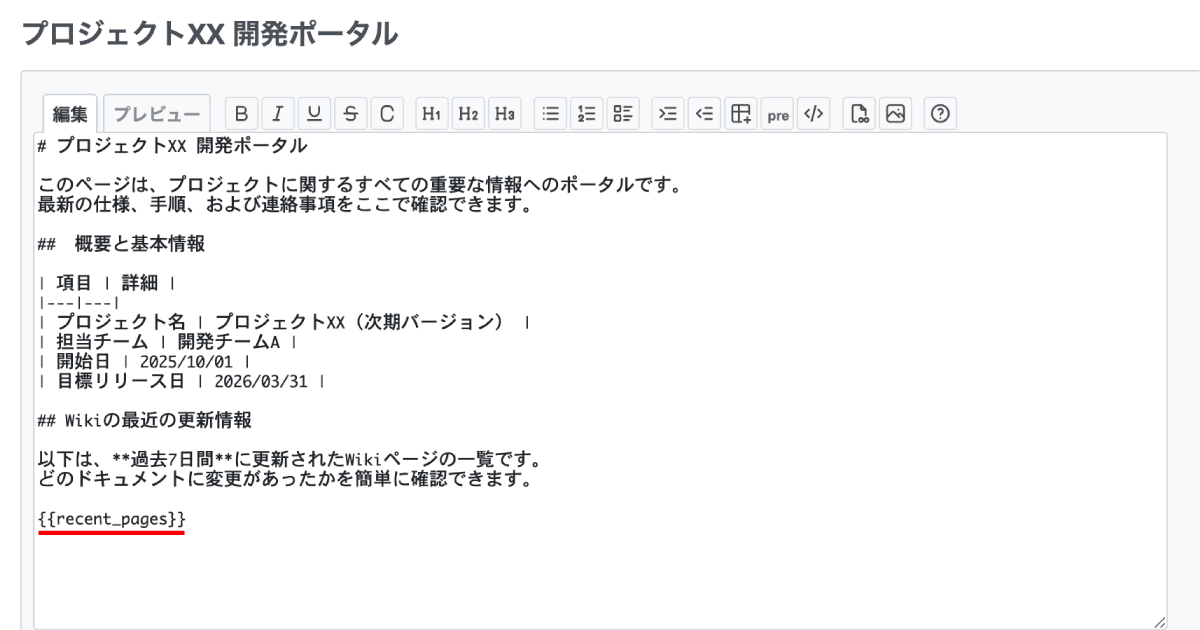Toggle bold formatting with the B button
Screen dimensions: 1200x630
242,114
